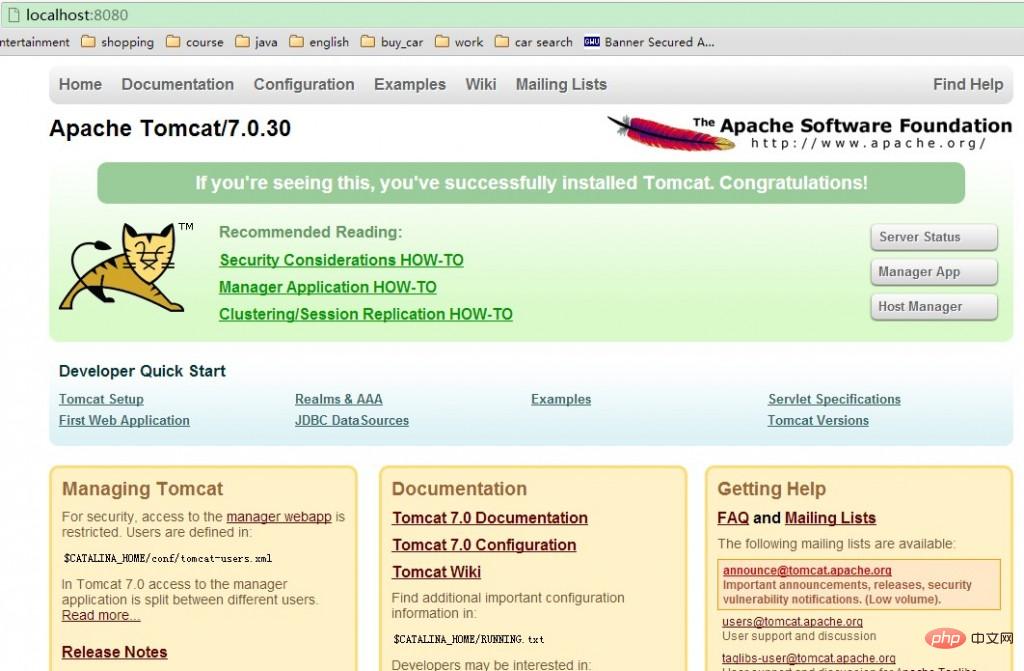
Task: Open Clustering/Session Replication HOW-TO link
Action: [x=366, y=314]
